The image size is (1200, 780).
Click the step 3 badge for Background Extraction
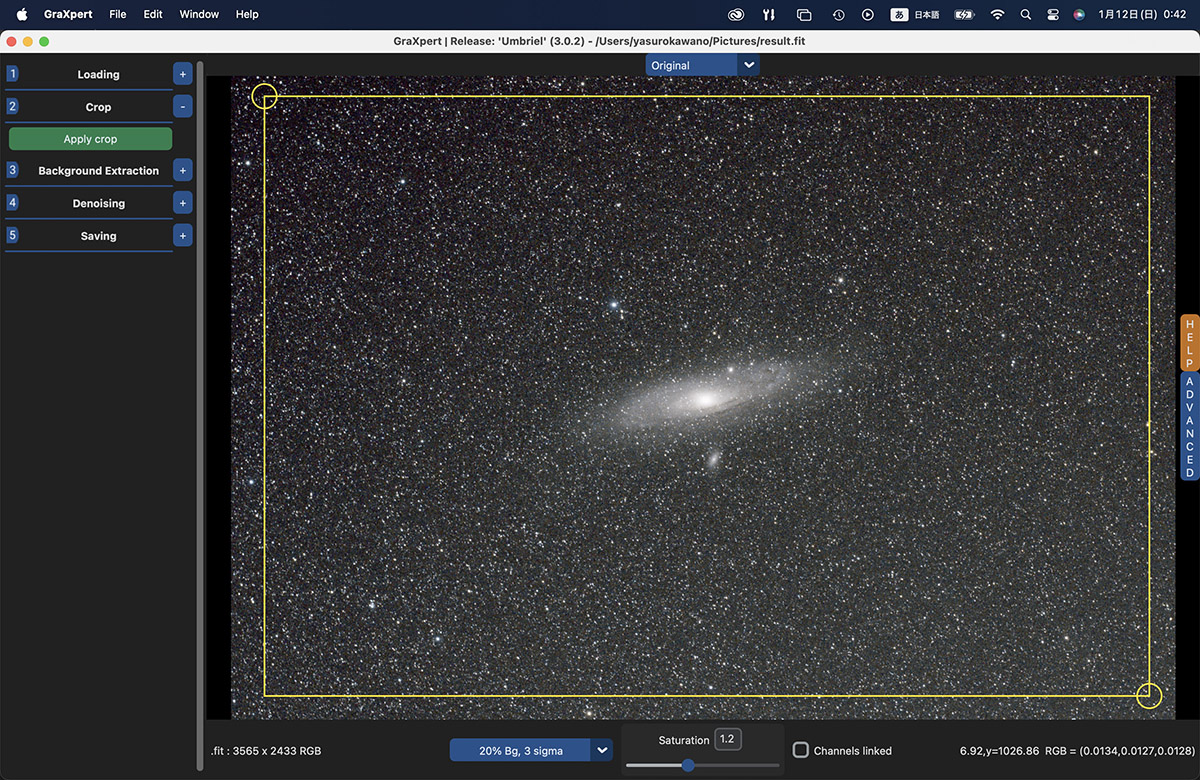(12, 170)
